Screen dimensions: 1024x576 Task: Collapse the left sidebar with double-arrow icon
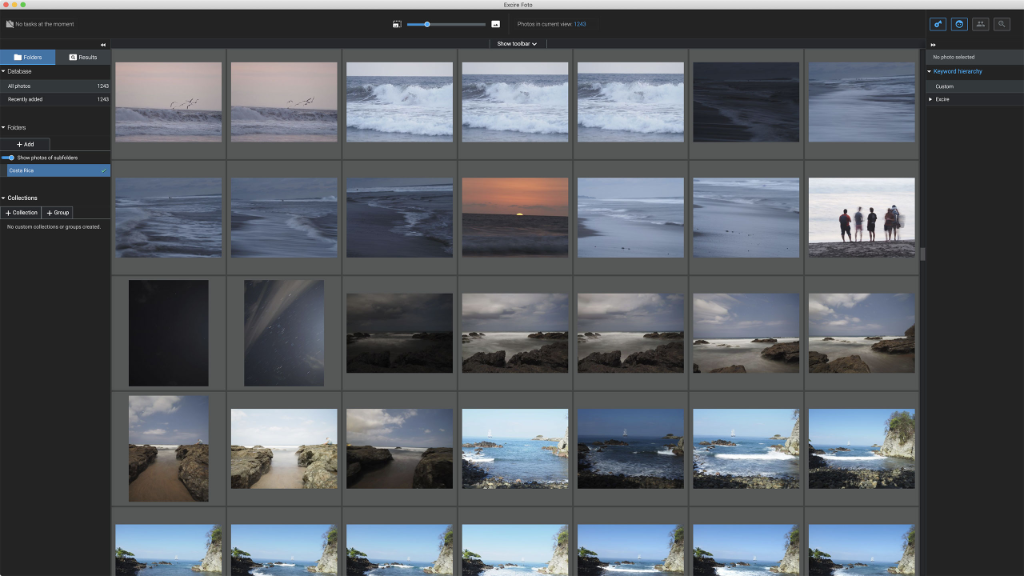point(103,44)
